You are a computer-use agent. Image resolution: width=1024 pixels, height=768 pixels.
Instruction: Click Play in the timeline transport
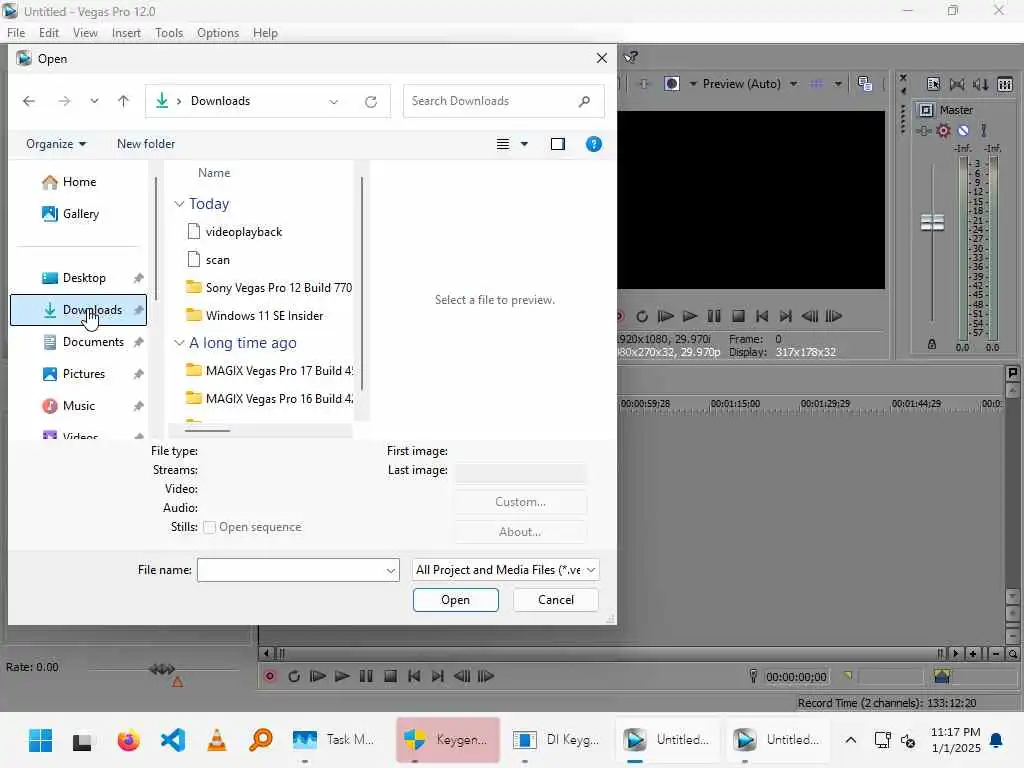[x=342, y=677]
